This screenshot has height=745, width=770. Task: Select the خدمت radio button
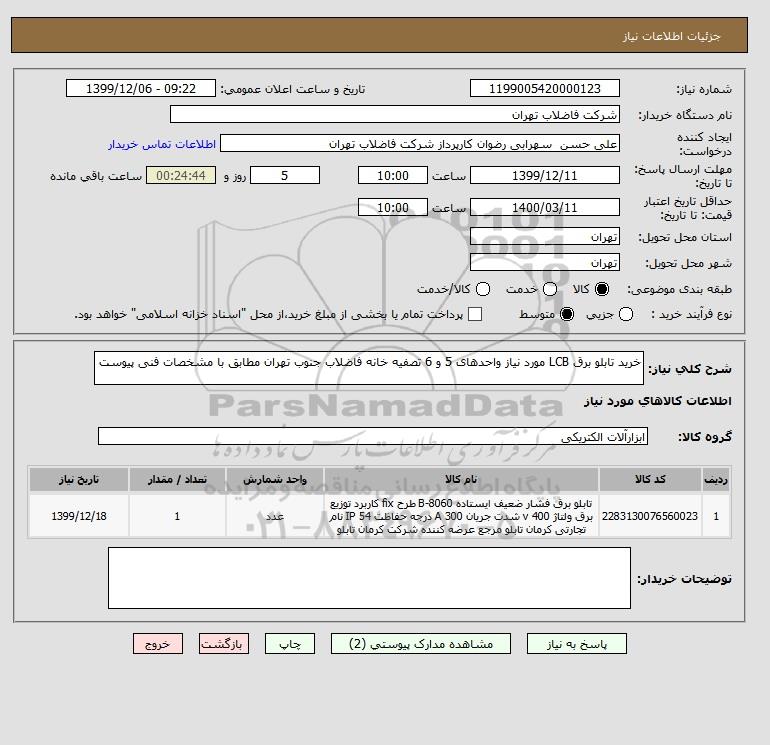coord(550,289)
